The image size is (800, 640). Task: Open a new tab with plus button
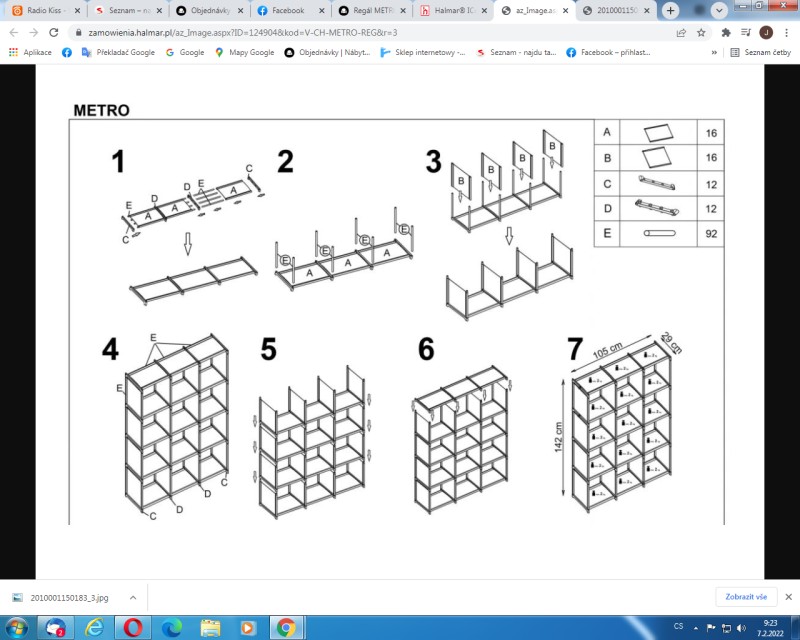coord(670,10)
